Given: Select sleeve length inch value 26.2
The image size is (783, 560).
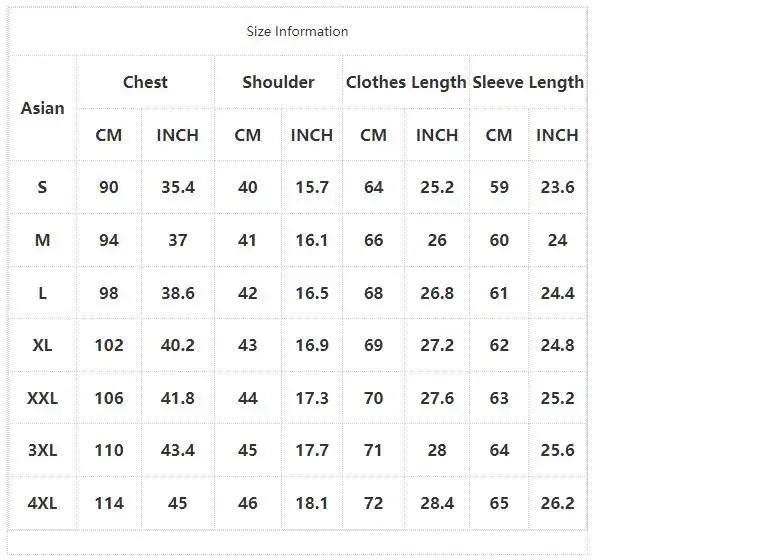Looking at the screenshot, I should pos(558,503).
